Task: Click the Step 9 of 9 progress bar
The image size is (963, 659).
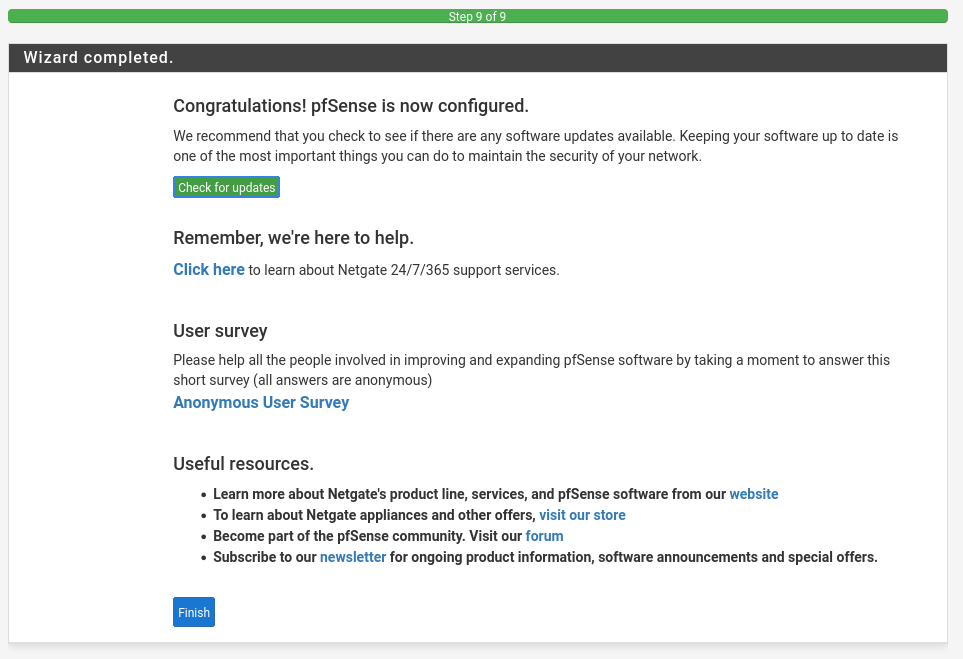Action: click(x=477, y=17)
